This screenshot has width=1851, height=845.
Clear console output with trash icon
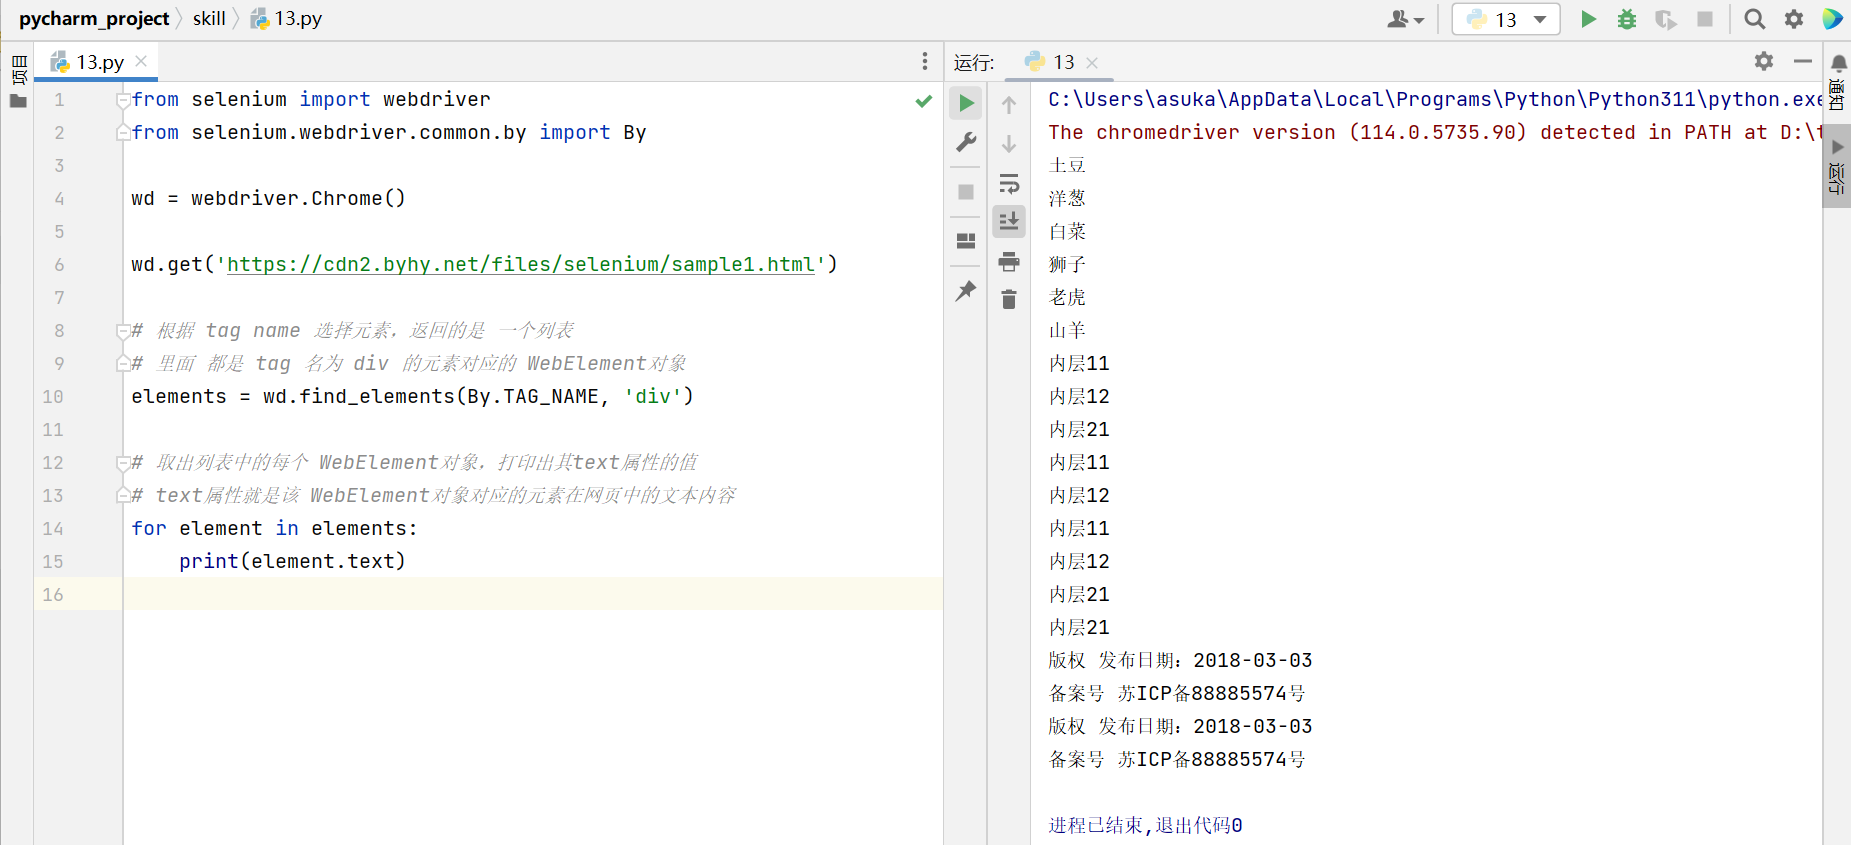(1009, 299)
